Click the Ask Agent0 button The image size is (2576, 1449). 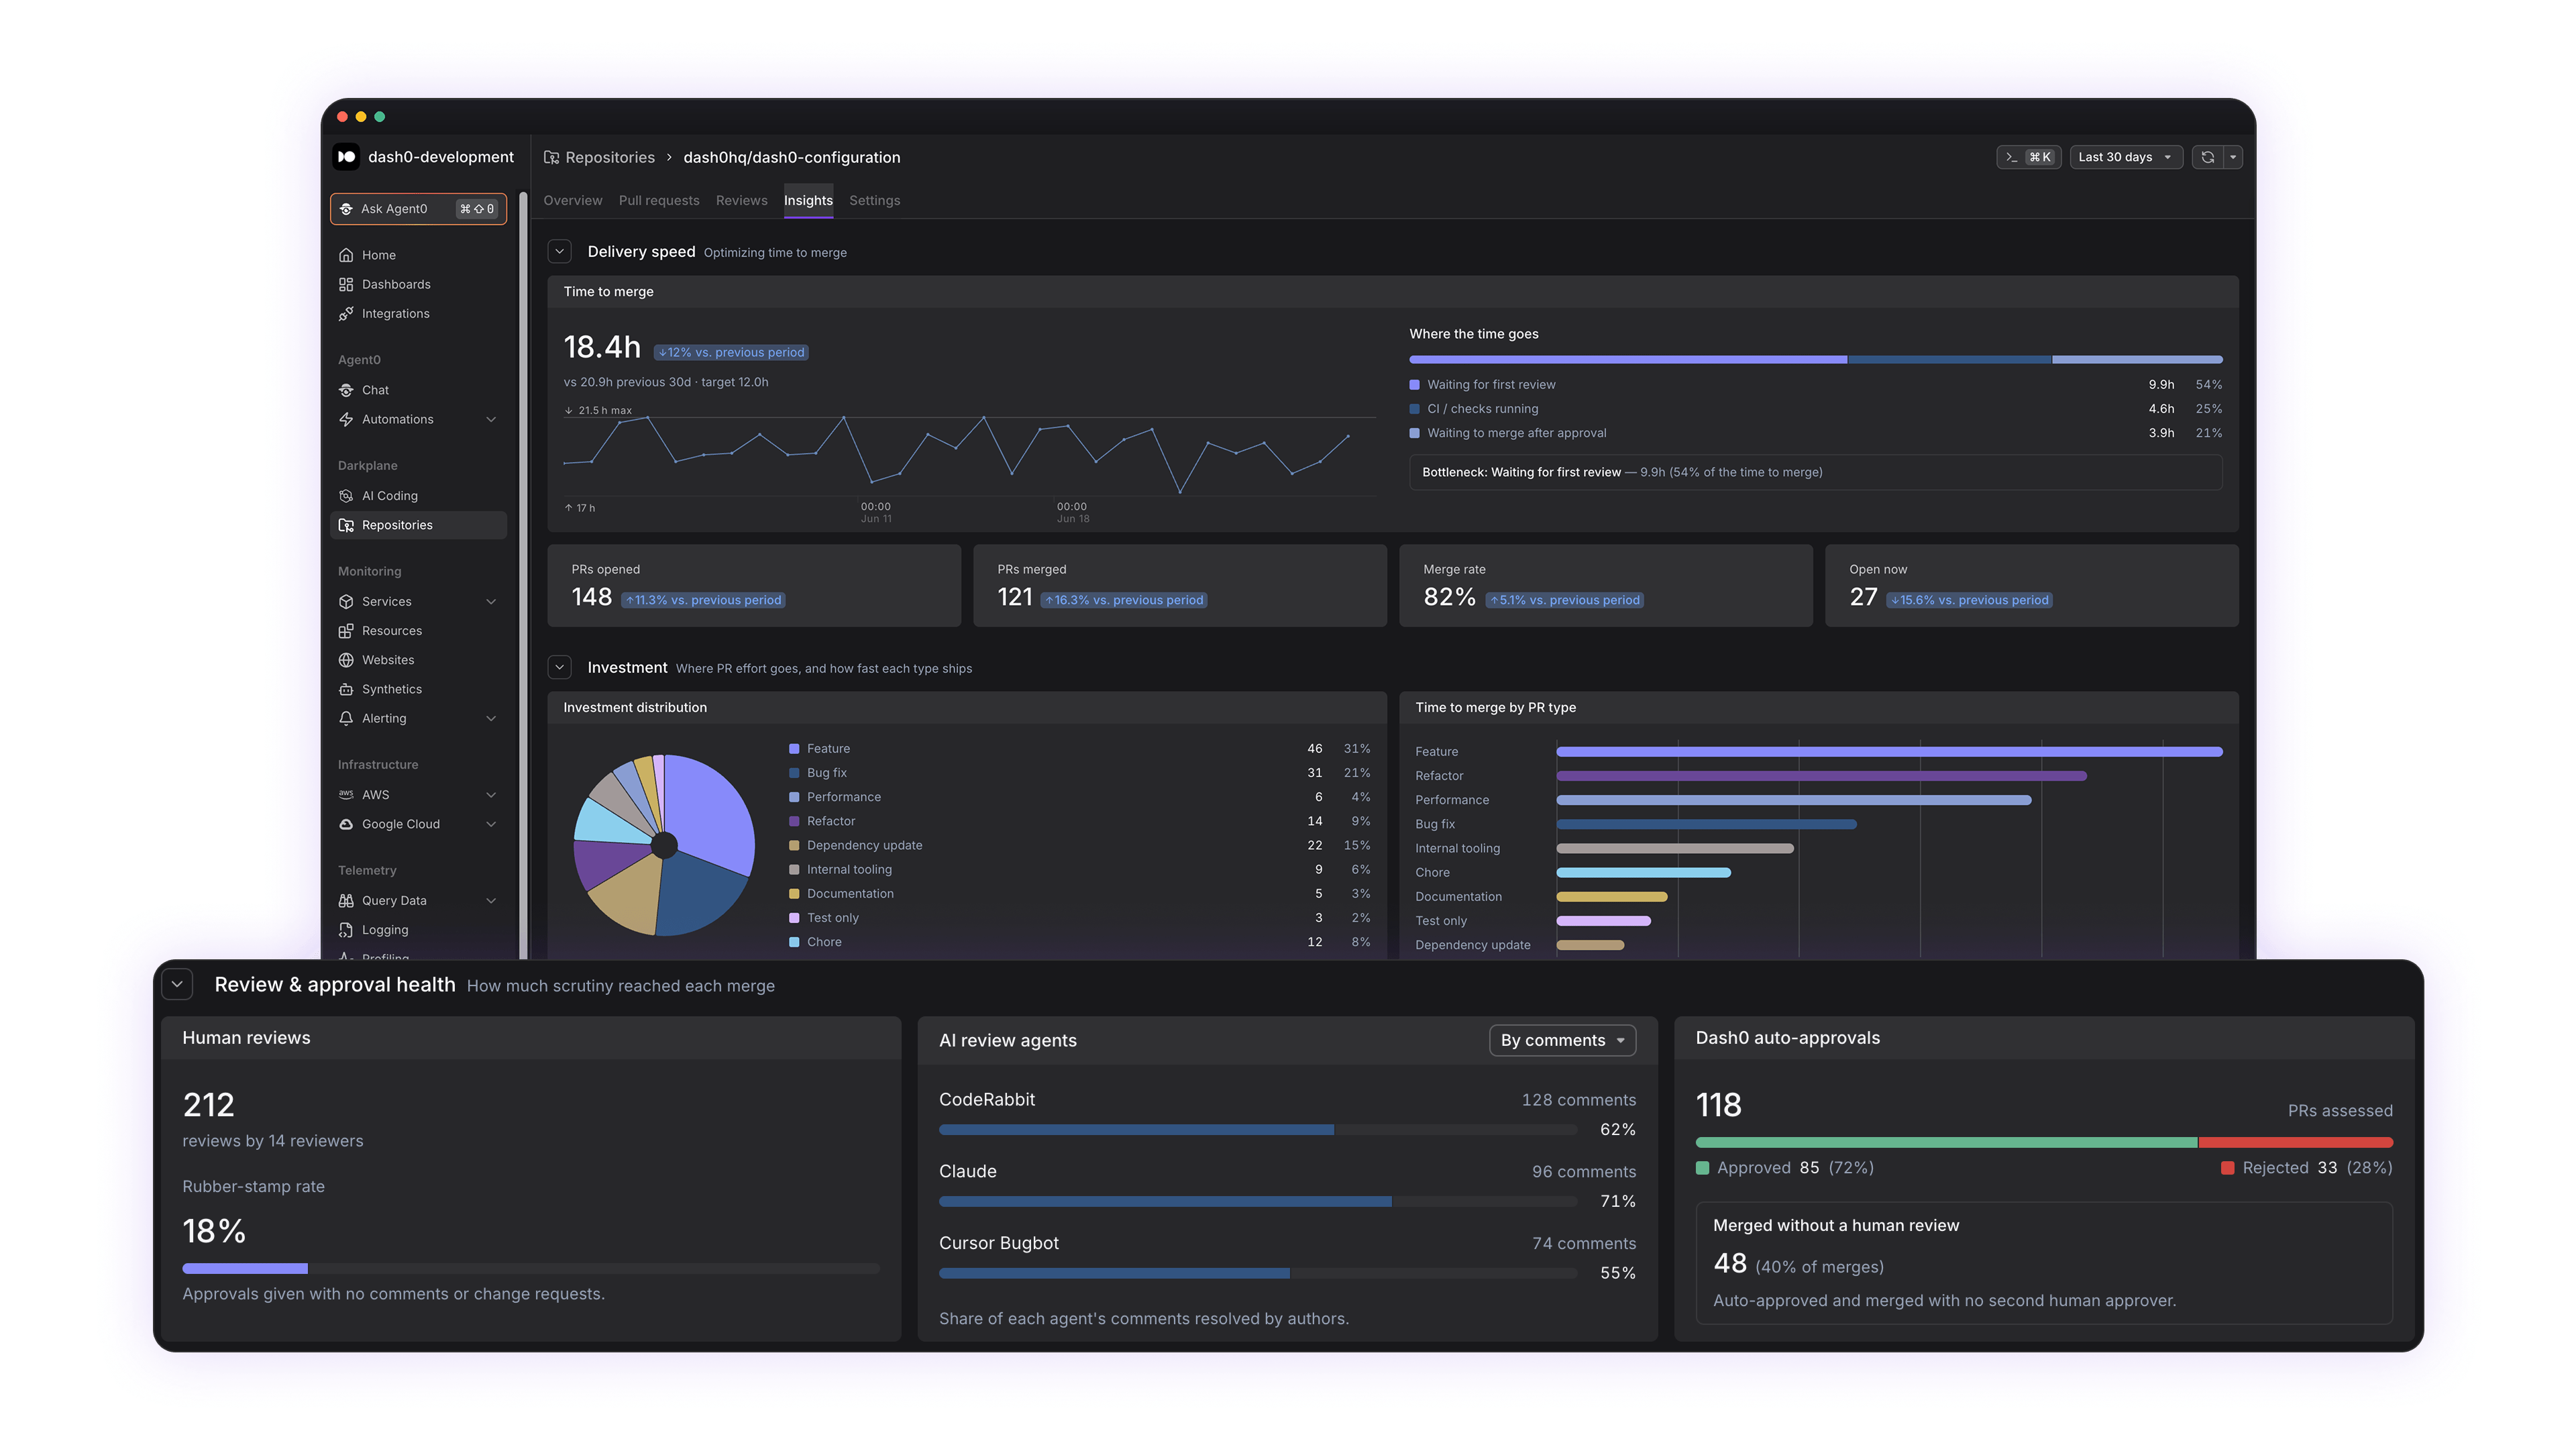418,209
